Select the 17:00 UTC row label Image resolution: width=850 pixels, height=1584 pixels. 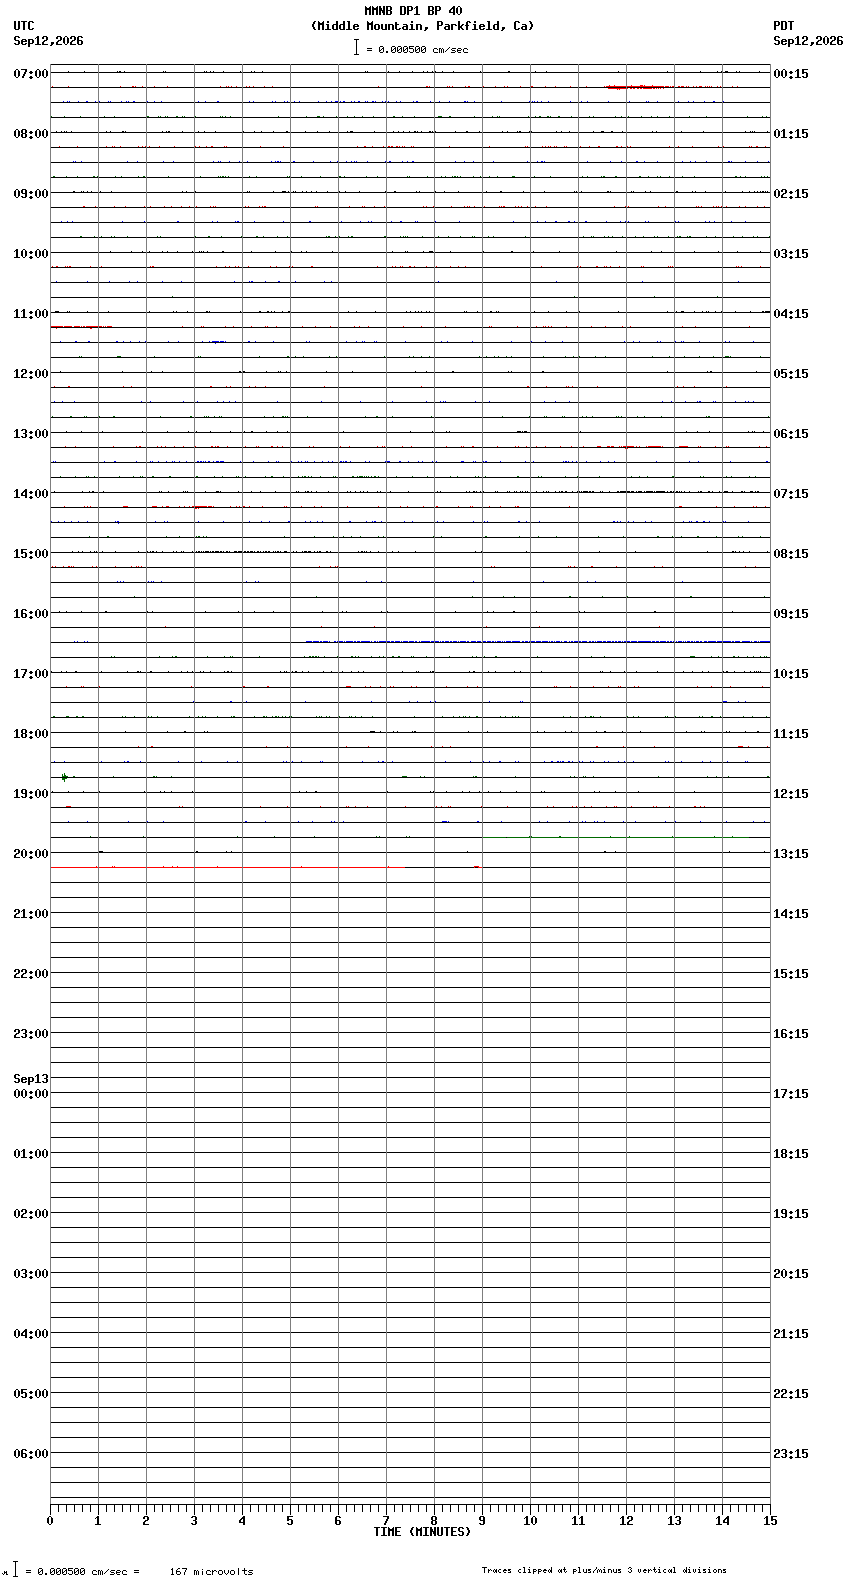click(31, 674)
